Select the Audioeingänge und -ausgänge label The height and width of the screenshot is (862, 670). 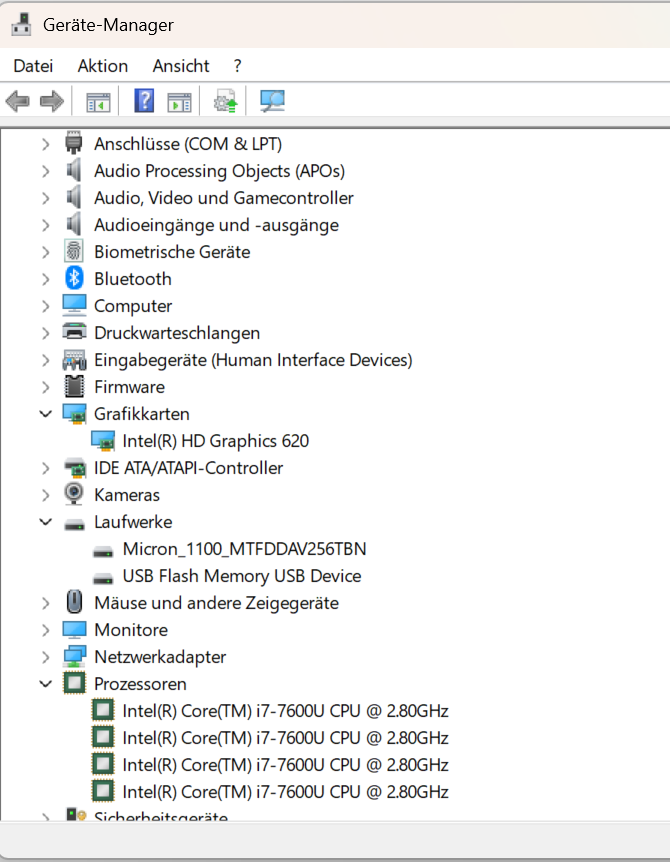[217, 225]
